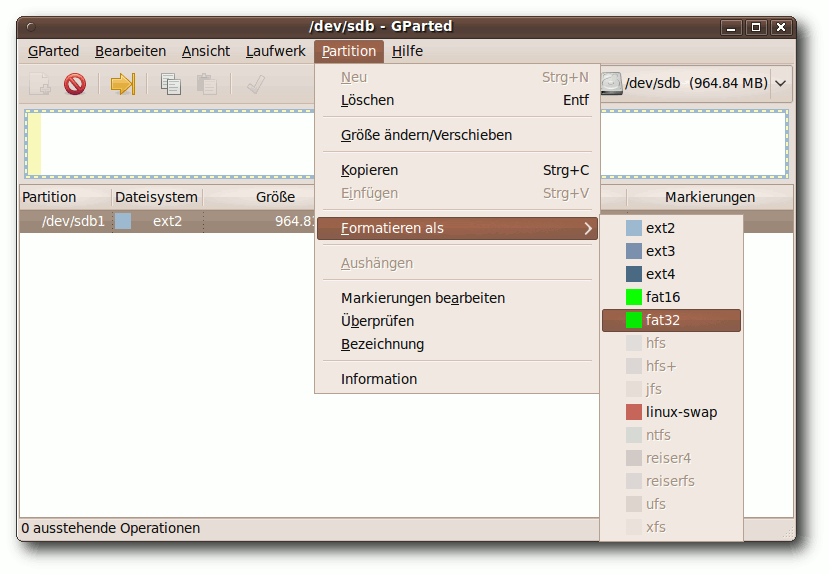Format as fat16 in submenu
The image size is (829, 574).
pos(671,297)
